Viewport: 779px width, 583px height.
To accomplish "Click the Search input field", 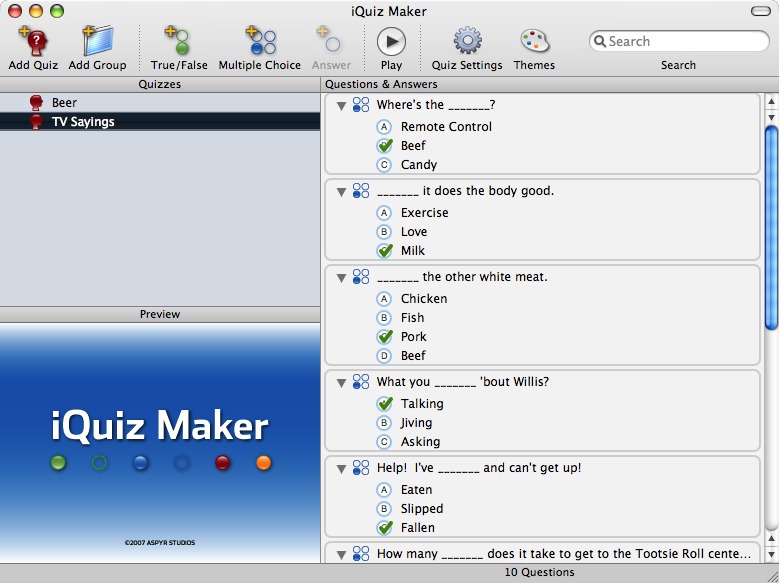I will (x=679, y=41).
